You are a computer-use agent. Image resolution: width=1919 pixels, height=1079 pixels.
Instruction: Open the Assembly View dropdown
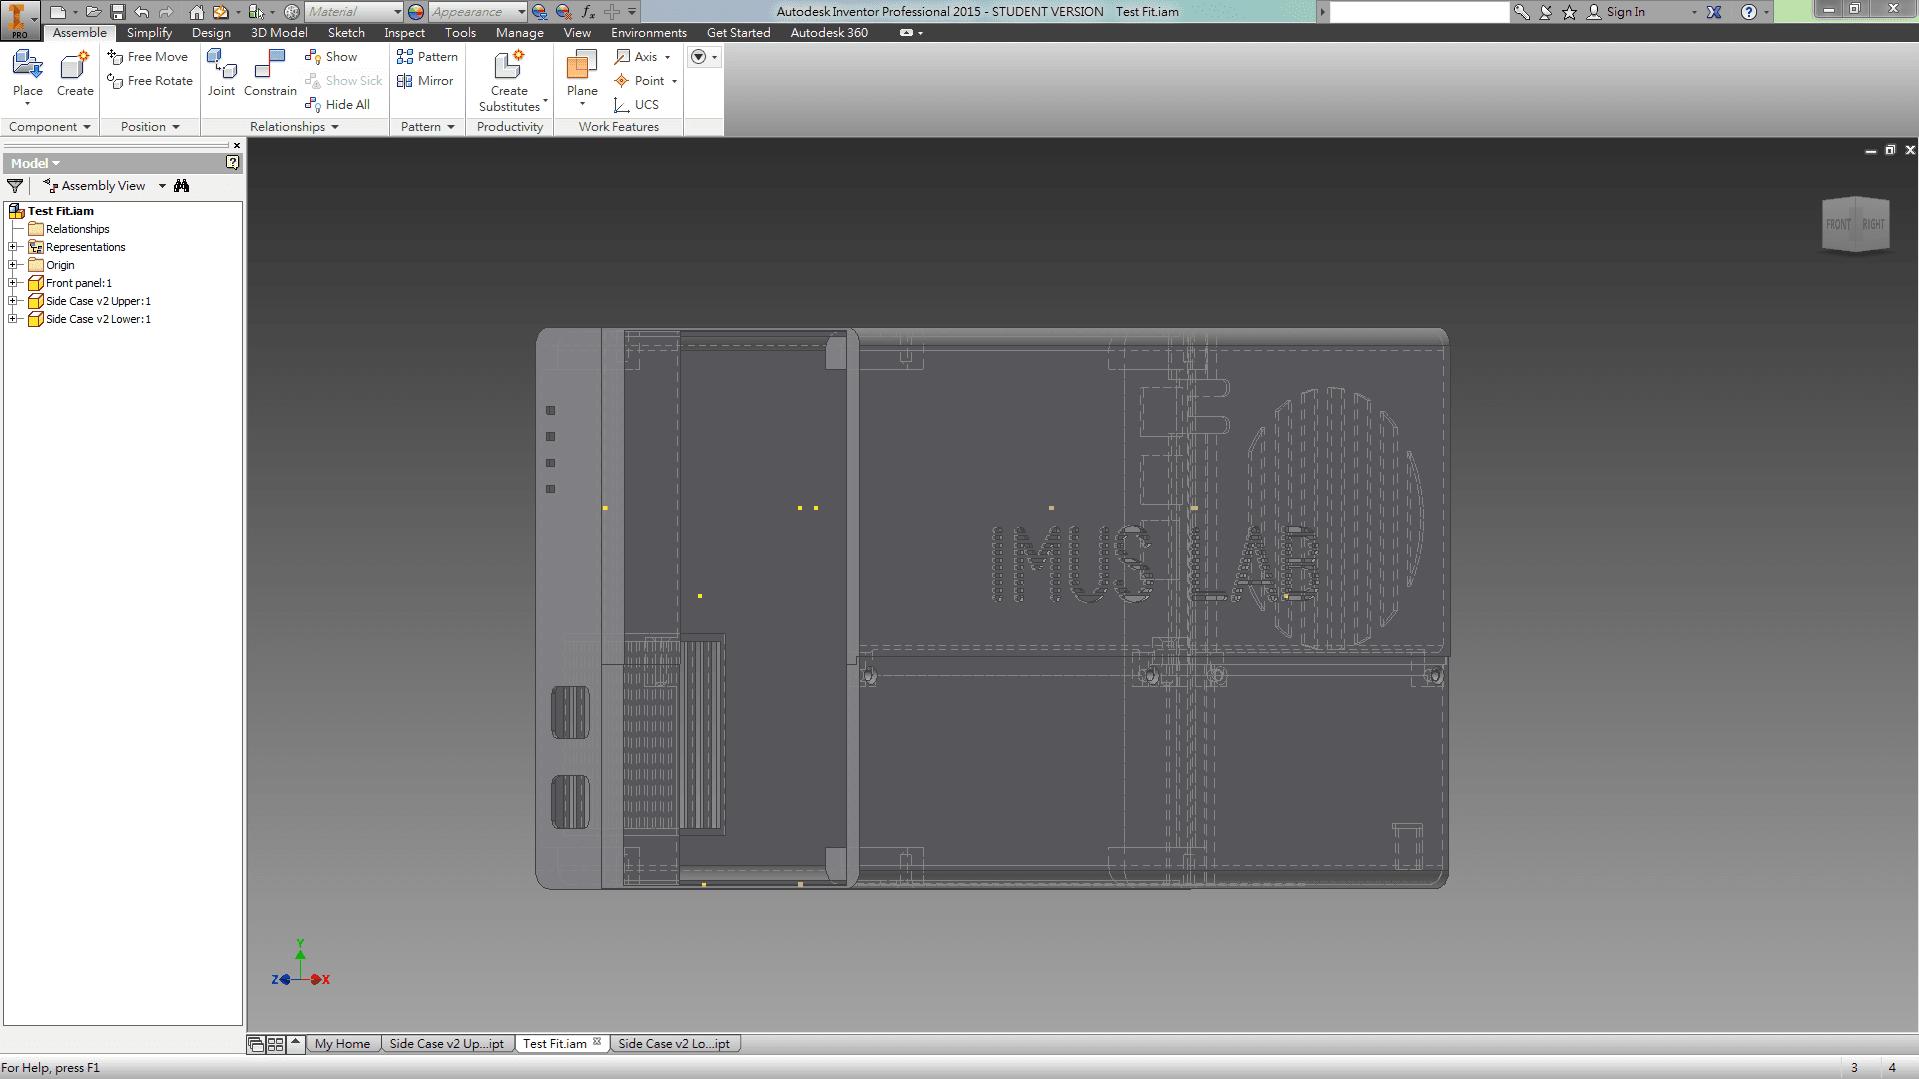point(161,185)
